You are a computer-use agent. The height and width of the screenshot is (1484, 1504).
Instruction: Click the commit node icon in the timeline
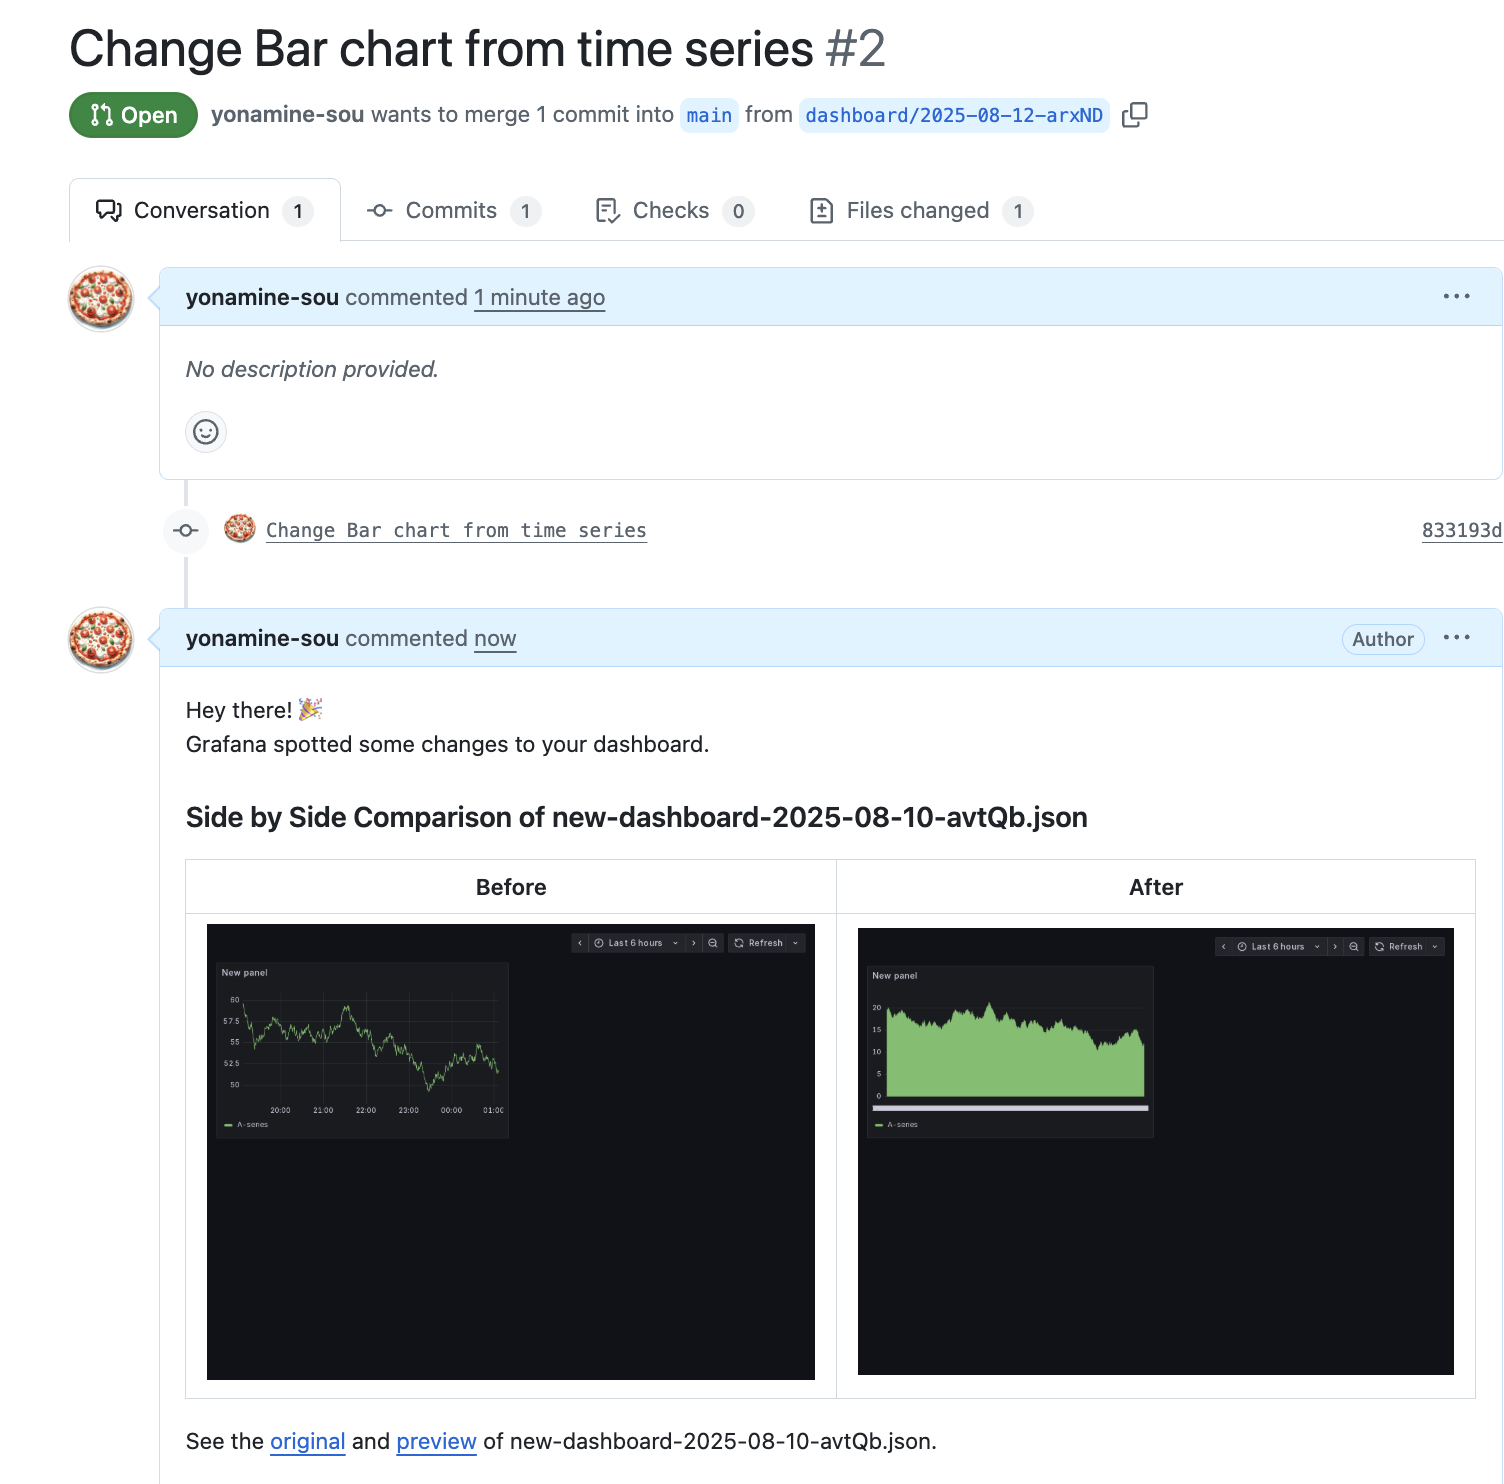[186, 530]
